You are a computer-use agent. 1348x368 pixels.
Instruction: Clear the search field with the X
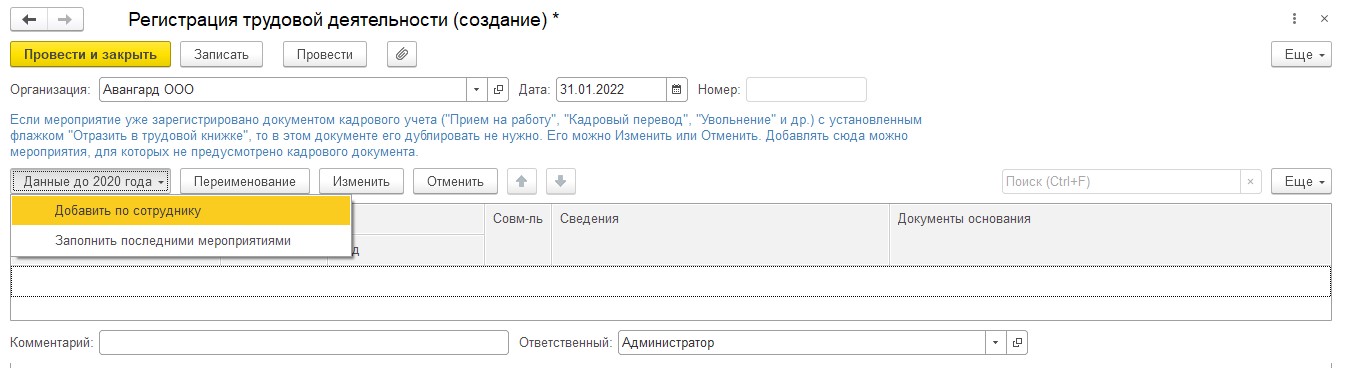1250,181
